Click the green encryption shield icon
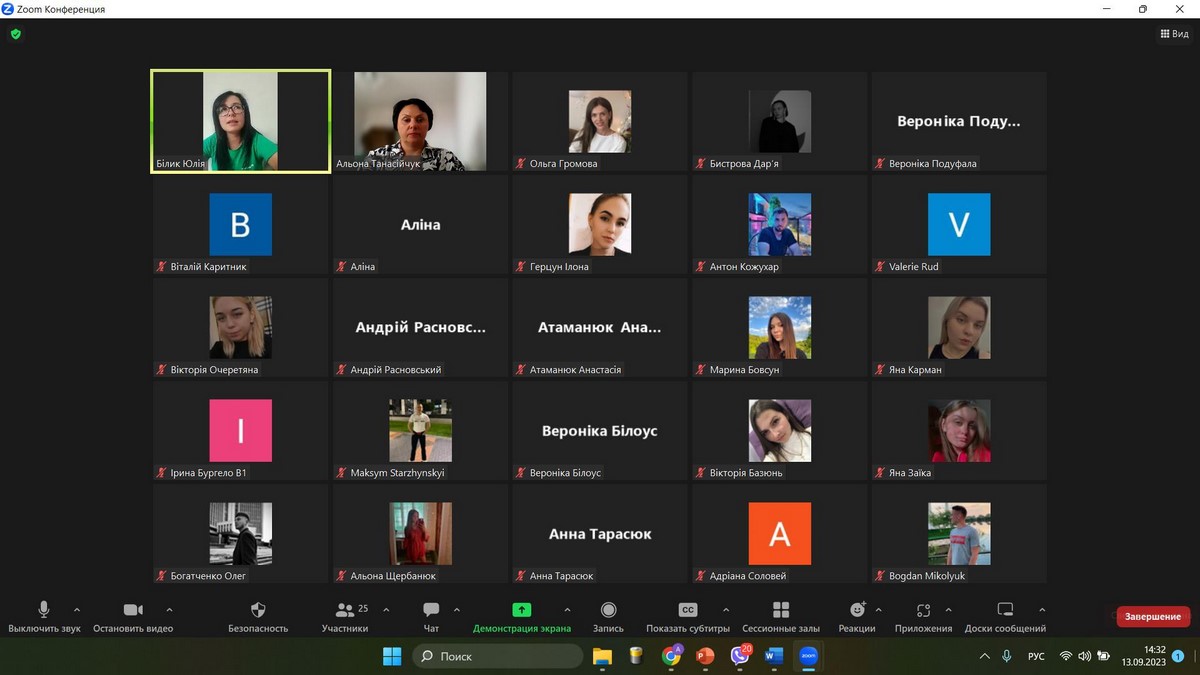1200x675 pixels. (15, 34)
